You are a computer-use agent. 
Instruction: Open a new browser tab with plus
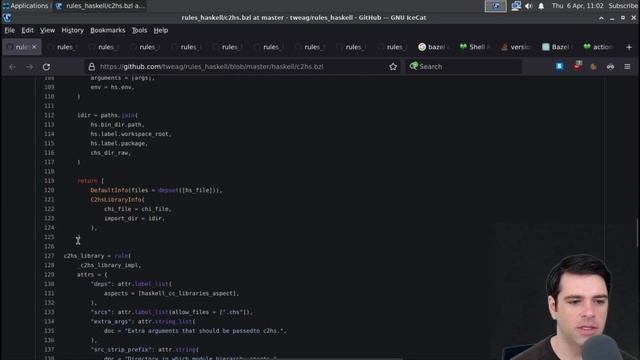[629, 47]
